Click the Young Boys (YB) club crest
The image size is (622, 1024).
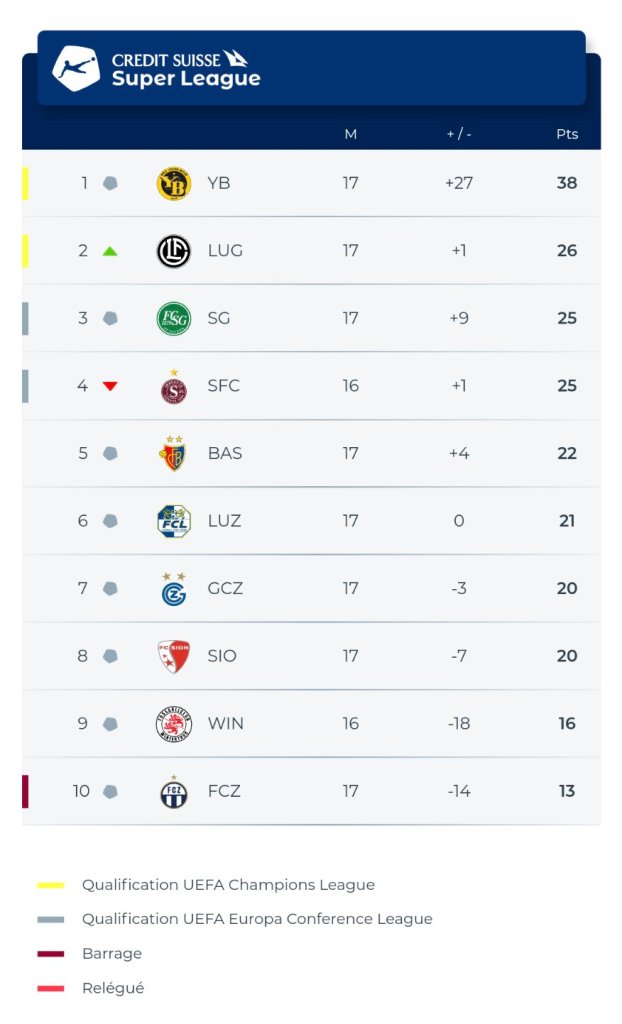click(174, 184)
